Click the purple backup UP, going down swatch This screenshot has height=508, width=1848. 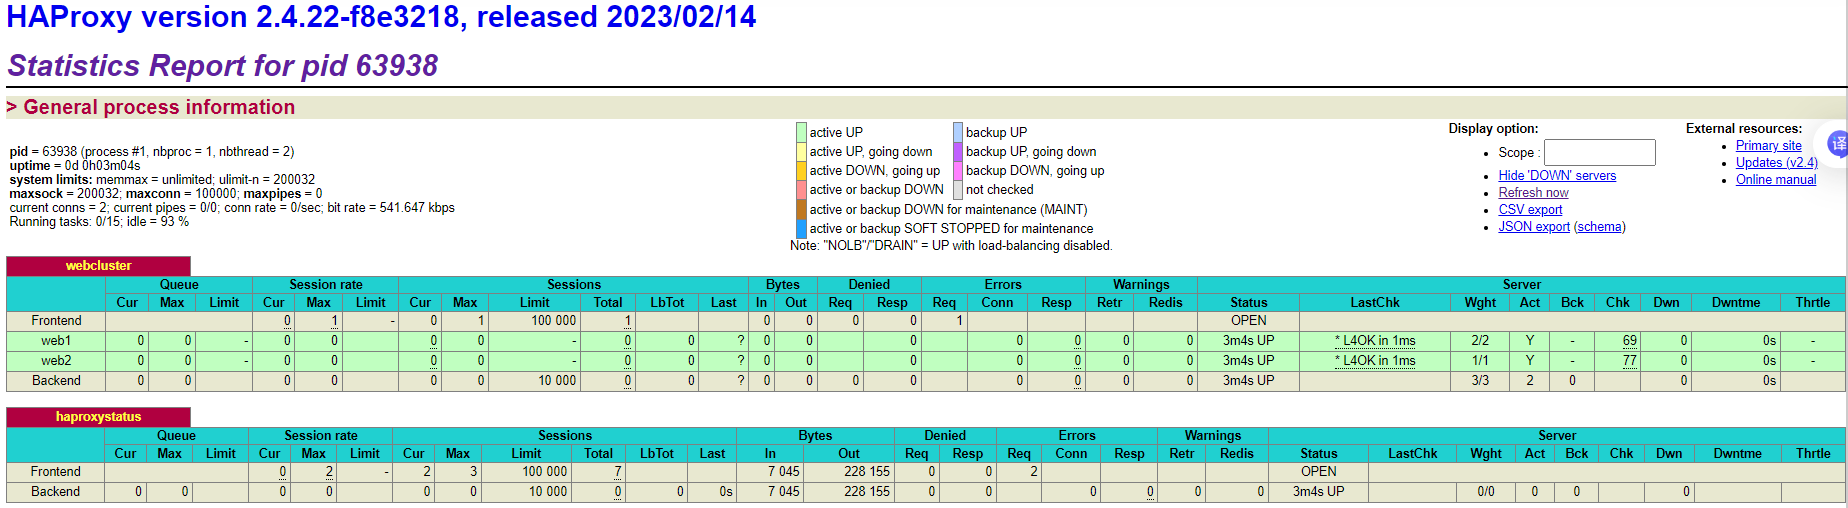point(958,152)
